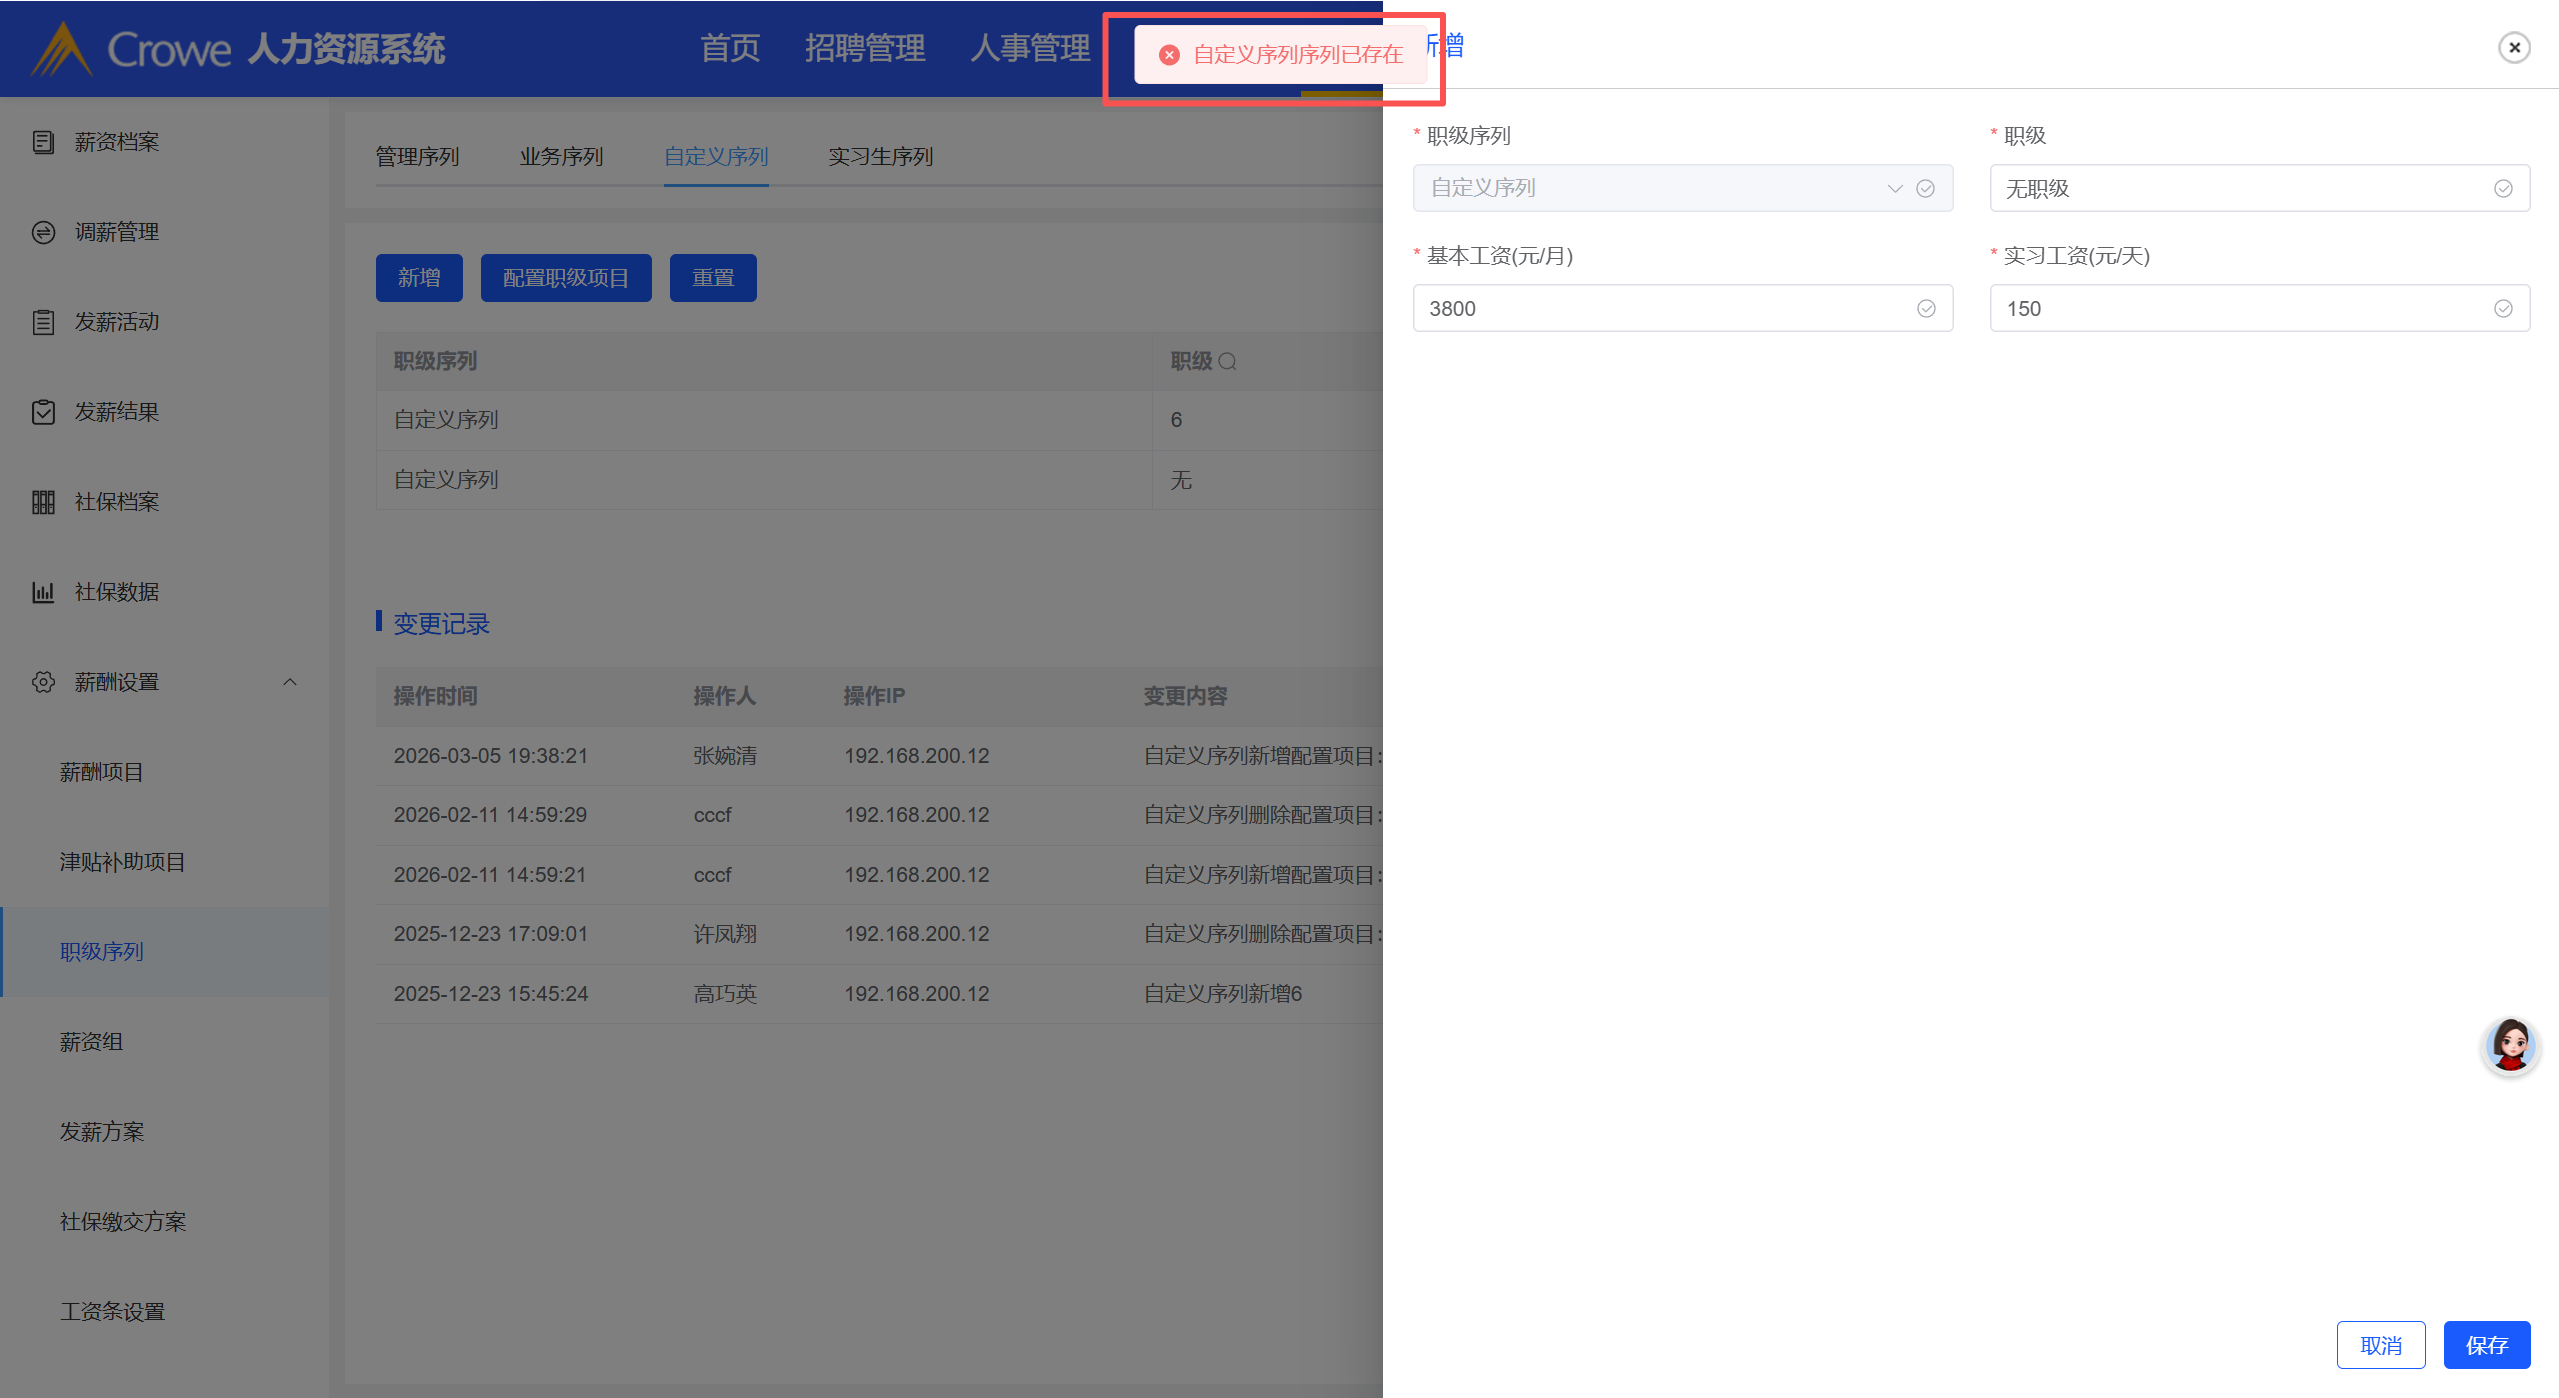2559x1398 pixels.
Task: Click the 薪酬设置 gear icon
Action: [43, 682]
